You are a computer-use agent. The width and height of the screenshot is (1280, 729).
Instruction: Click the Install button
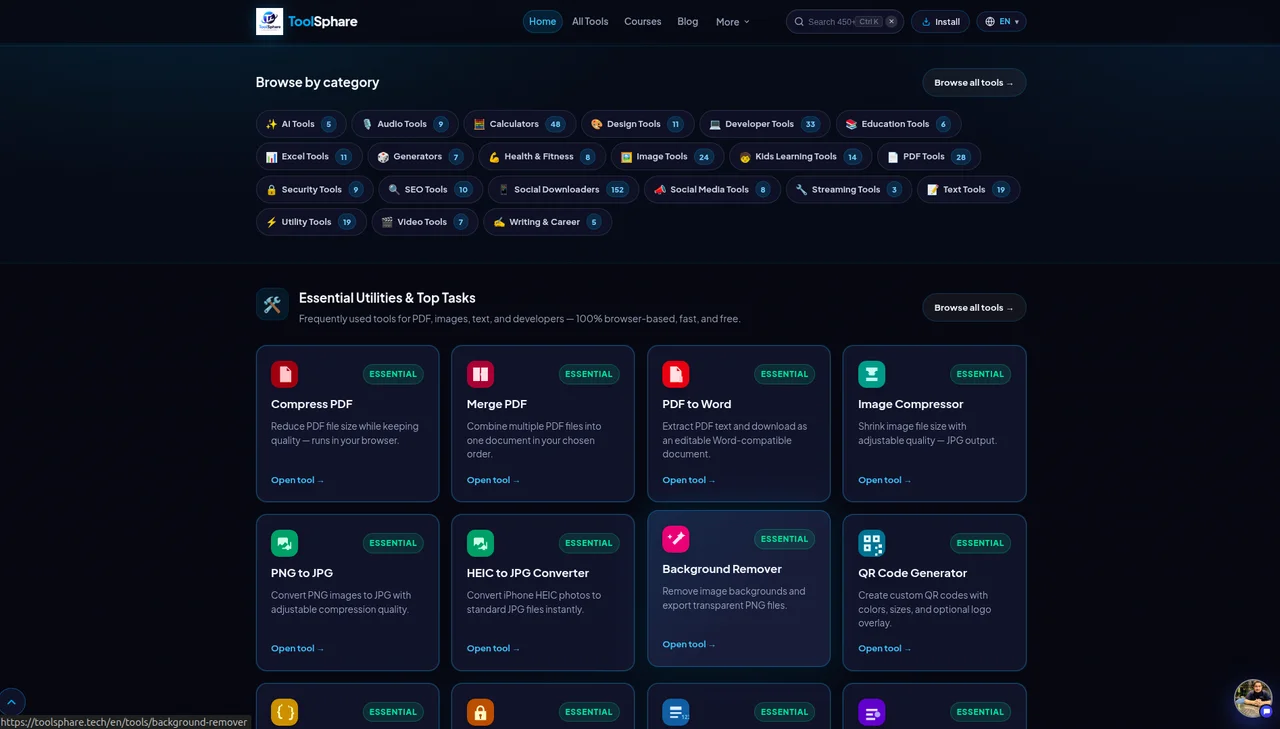940,21
